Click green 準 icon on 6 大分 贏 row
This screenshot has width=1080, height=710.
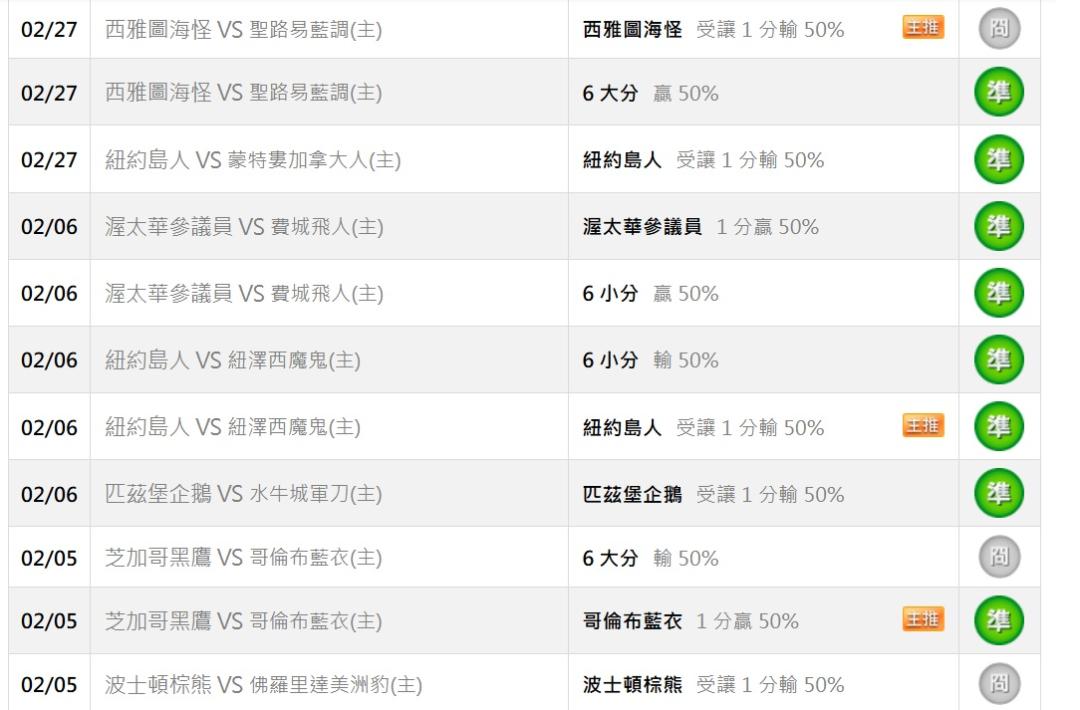pos(998,93)
